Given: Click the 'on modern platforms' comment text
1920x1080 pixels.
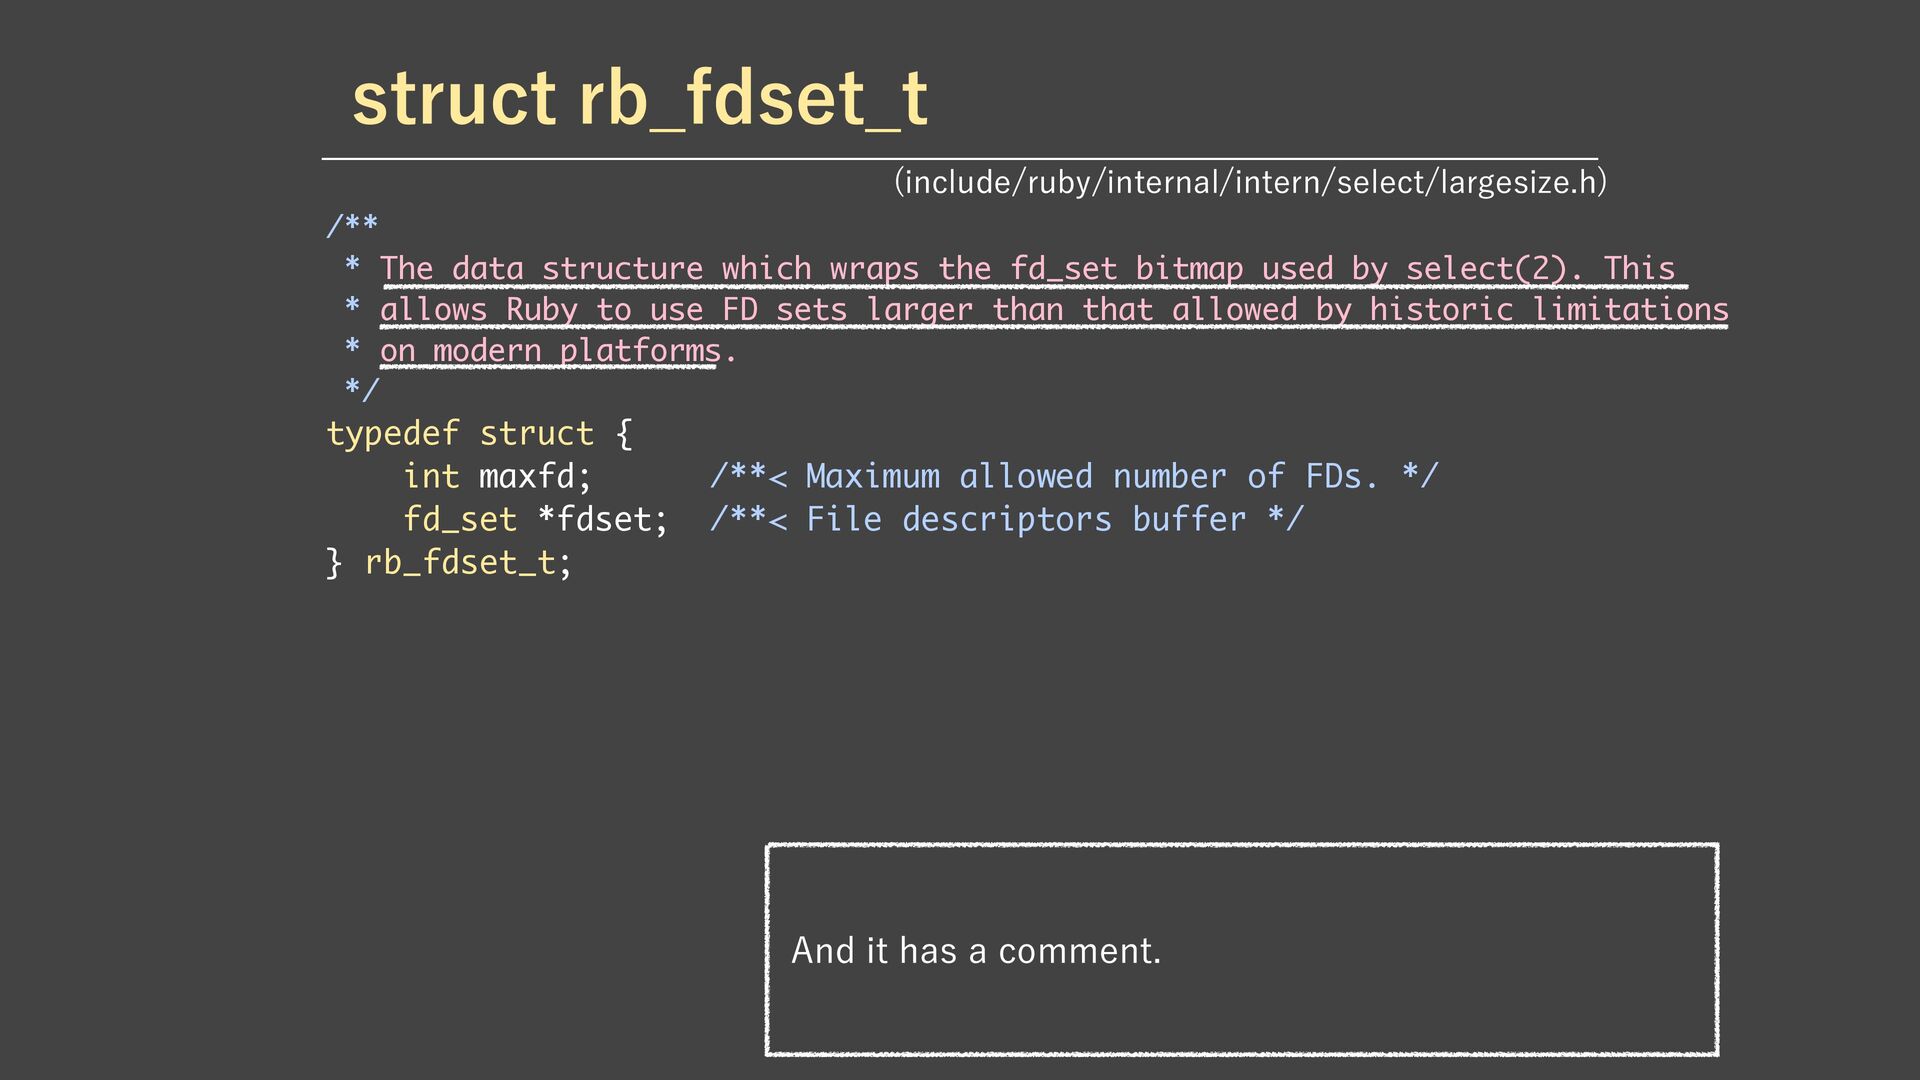Looking at the screenshot, I should pos(550,351).
